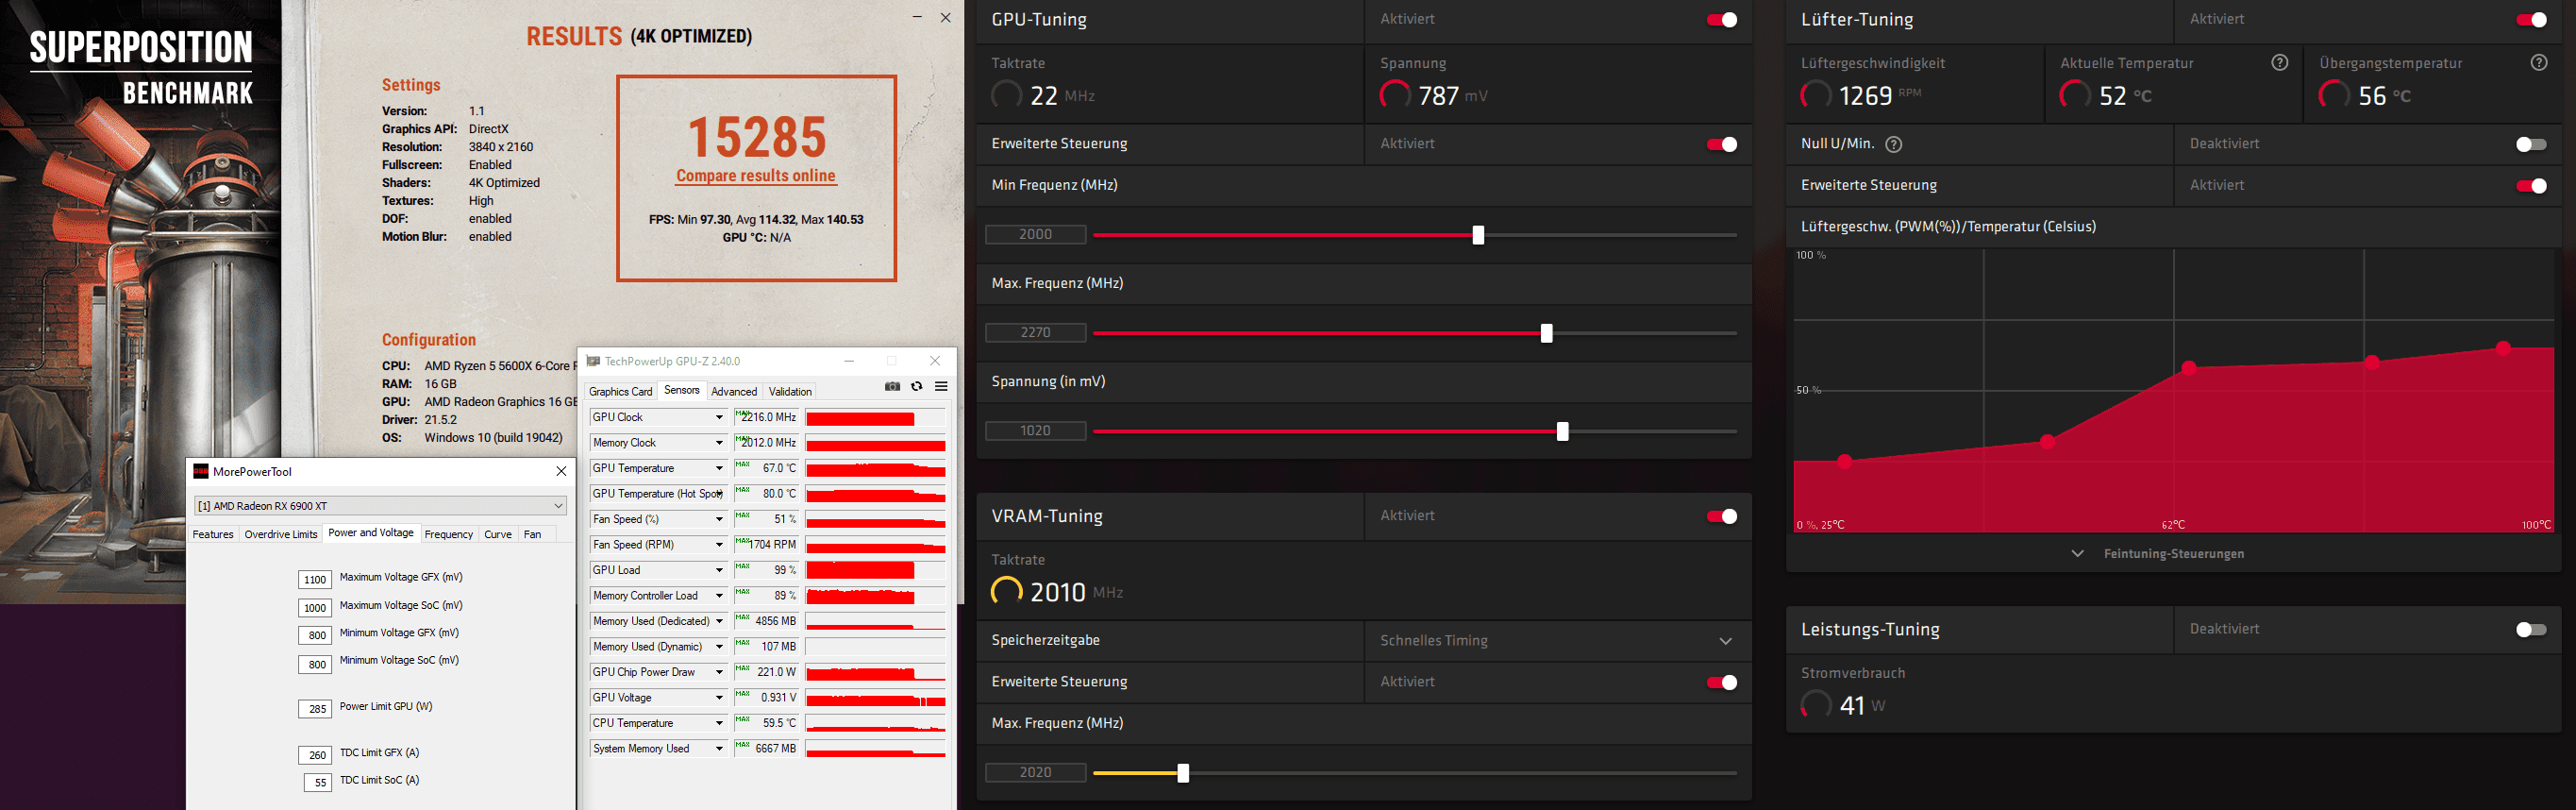Open the GPU Clock sensor dropdown
This screenshot has height=810, width=2576.
click(718, 417)
